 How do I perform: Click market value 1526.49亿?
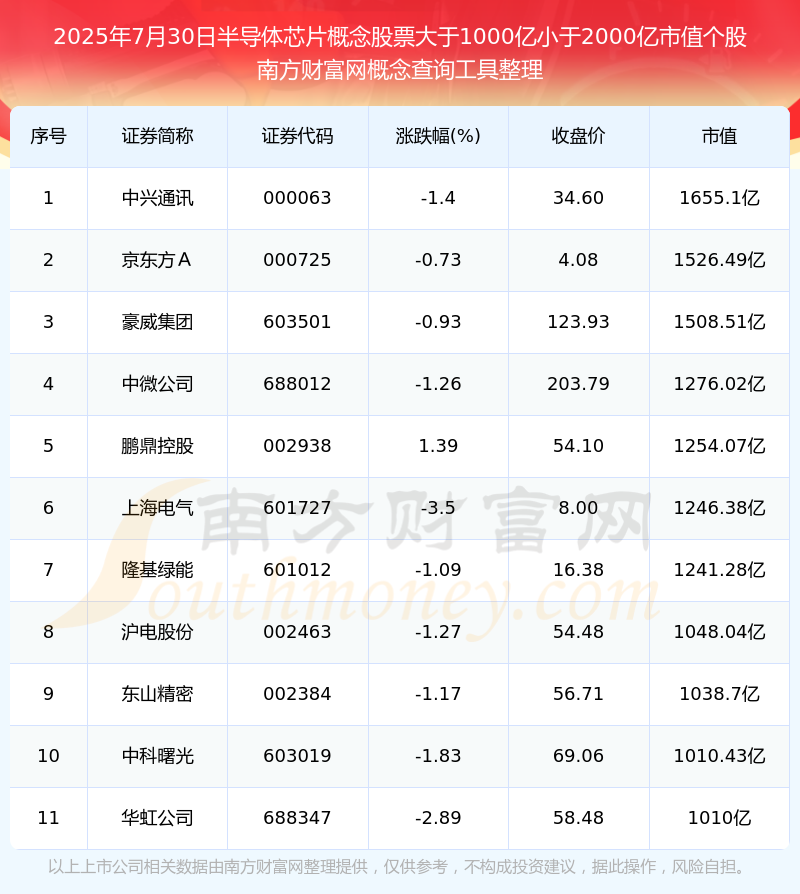pos(720,260)
